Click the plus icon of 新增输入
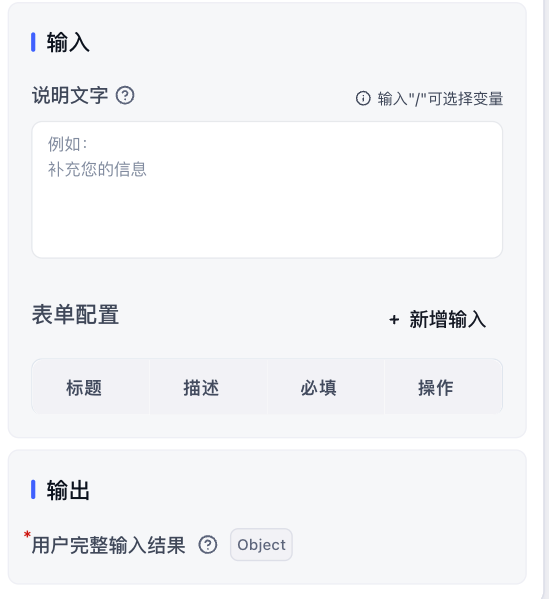 tap(394, 319)
